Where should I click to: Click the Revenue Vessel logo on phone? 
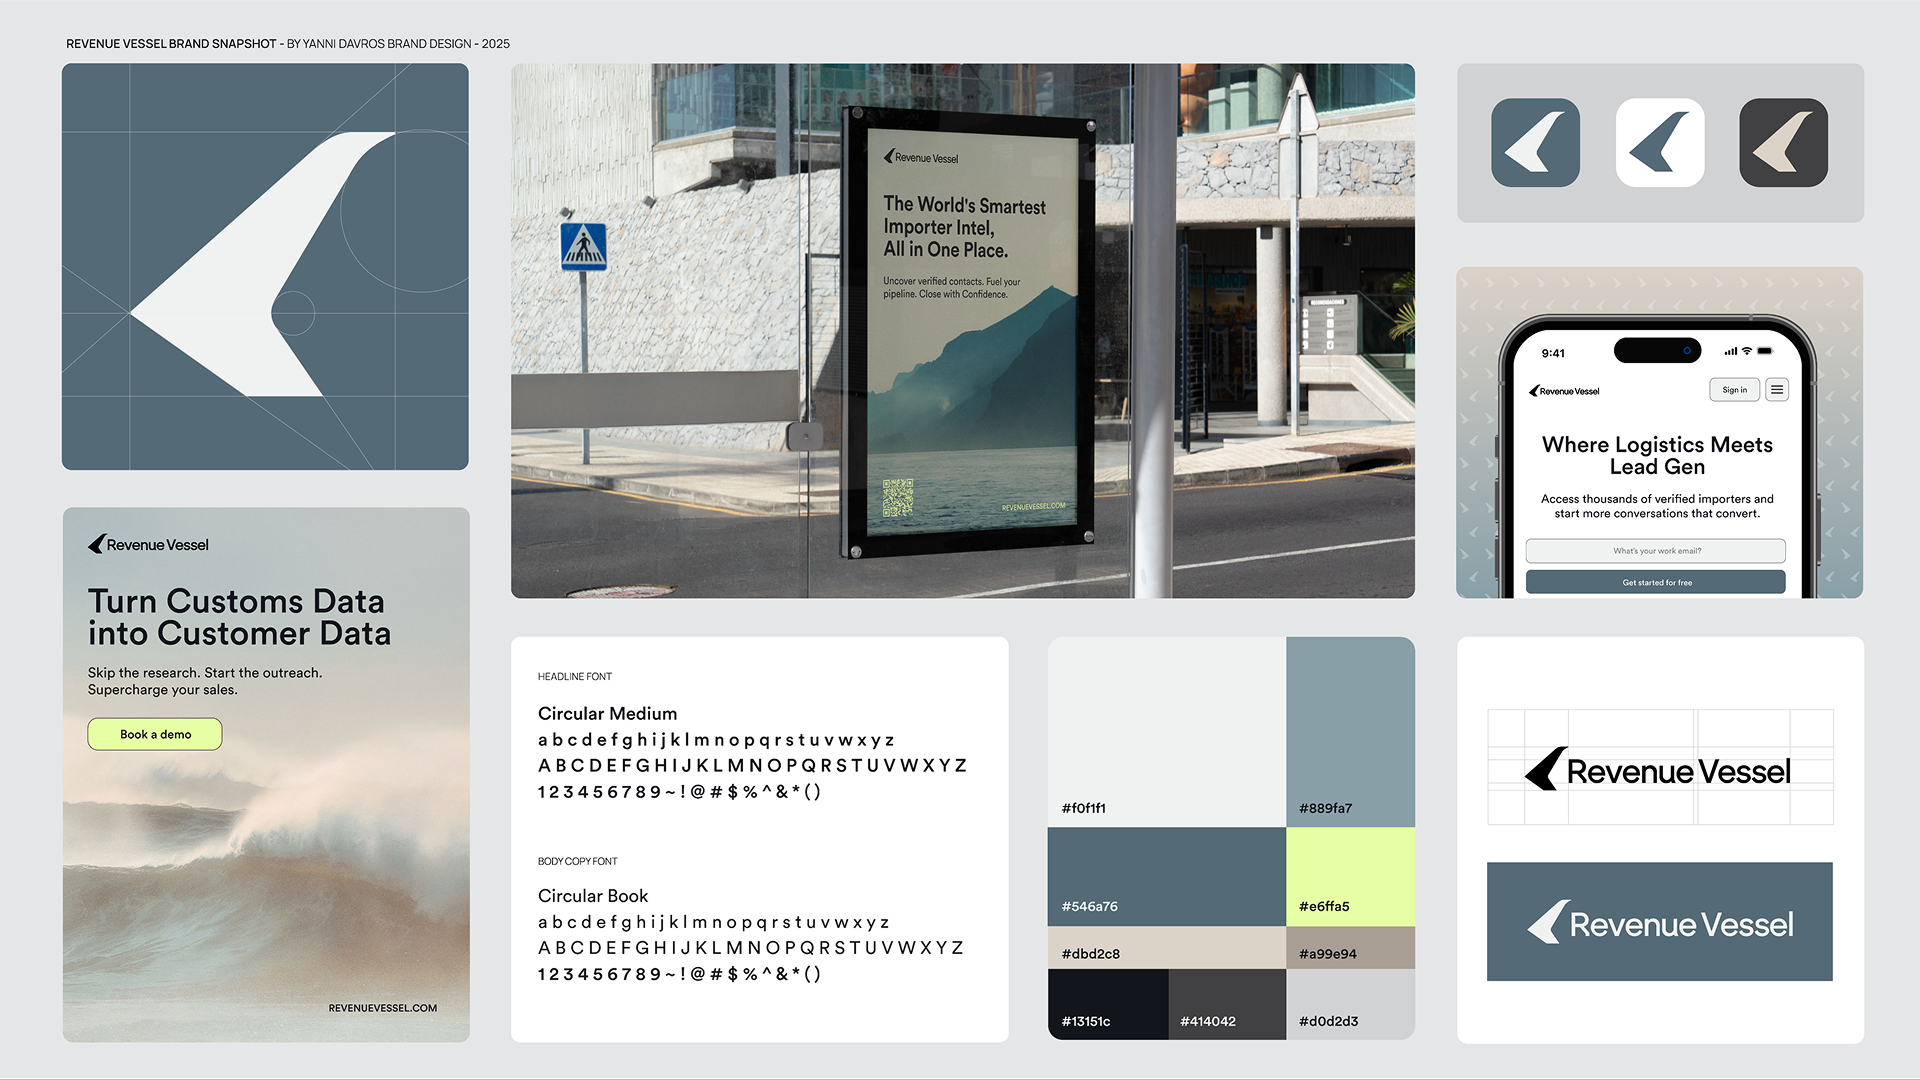coord(1565,391)
